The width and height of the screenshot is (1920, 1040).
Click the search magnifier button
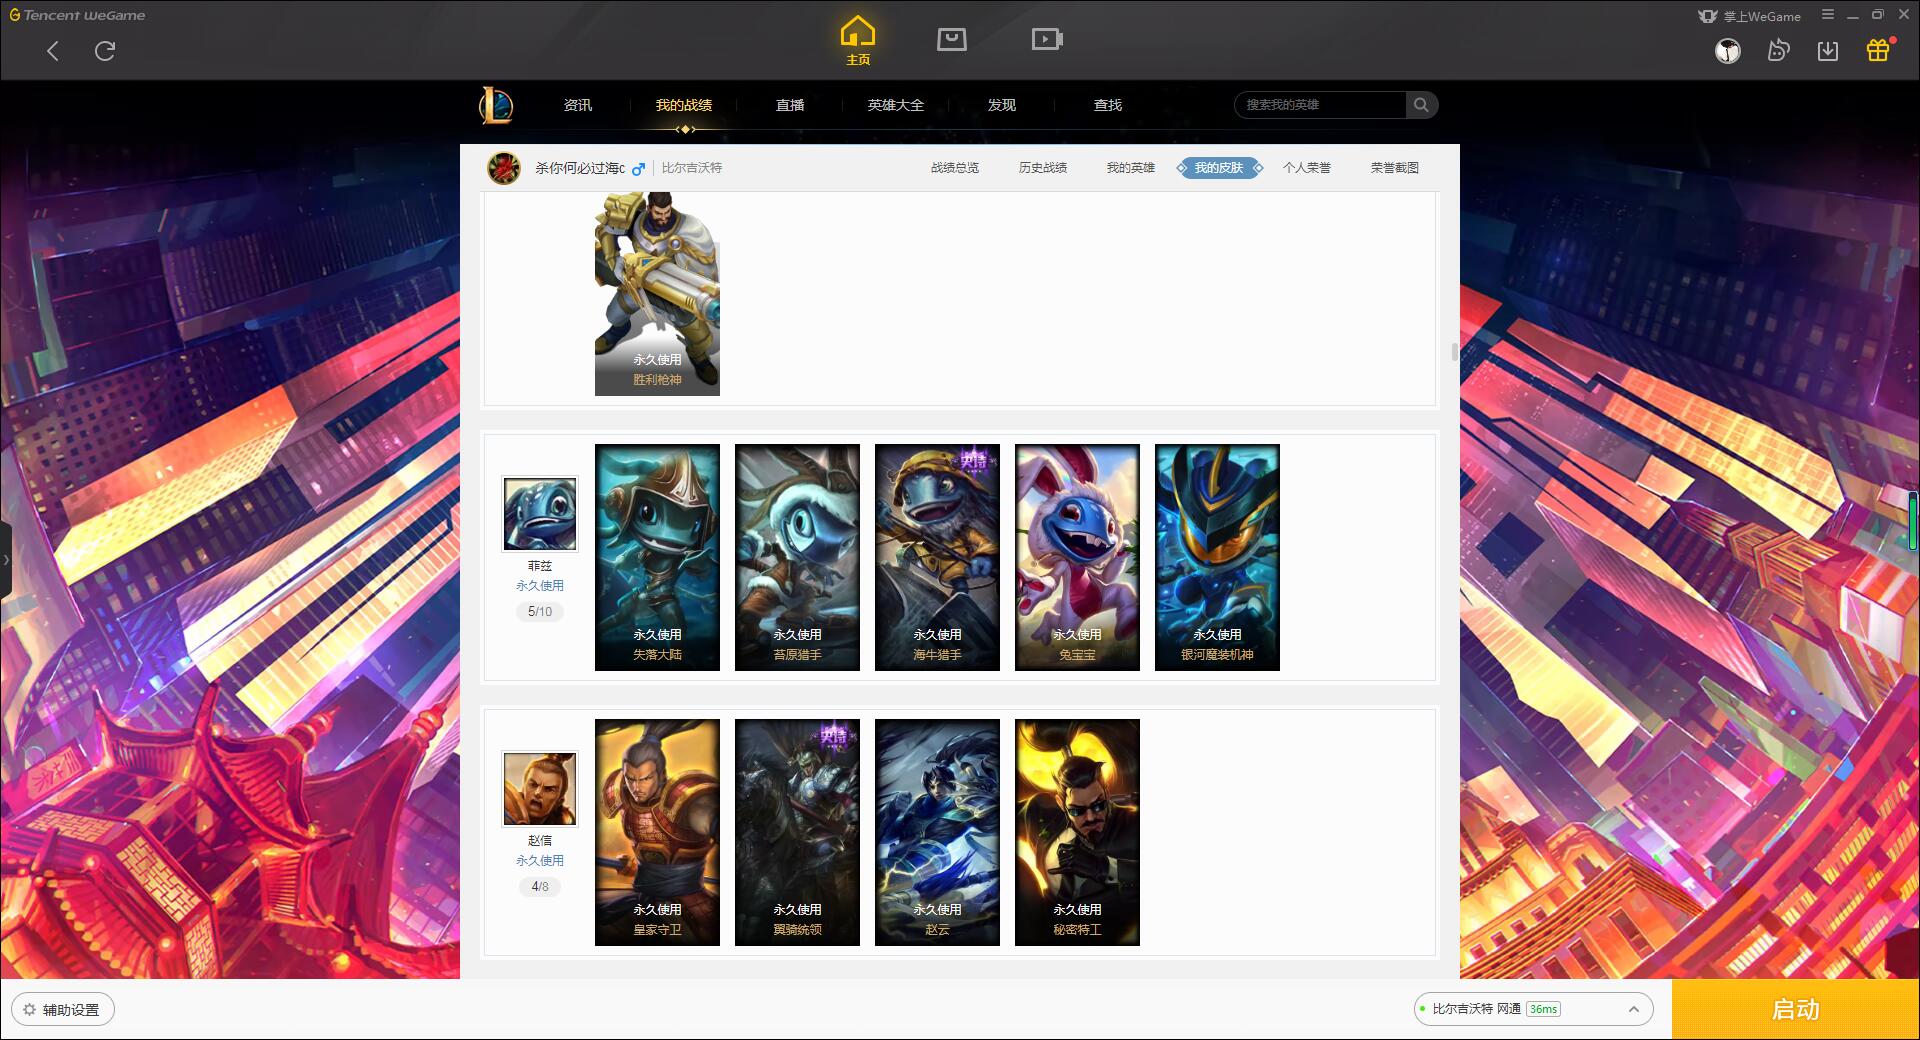[1421, 105]
